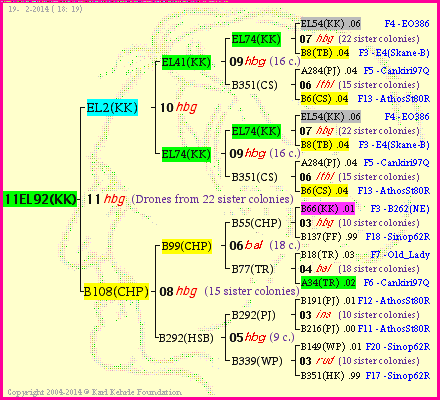Select the cyan EL2(KK) node
Screen dimensions: 440x400
tap(112, 108)
